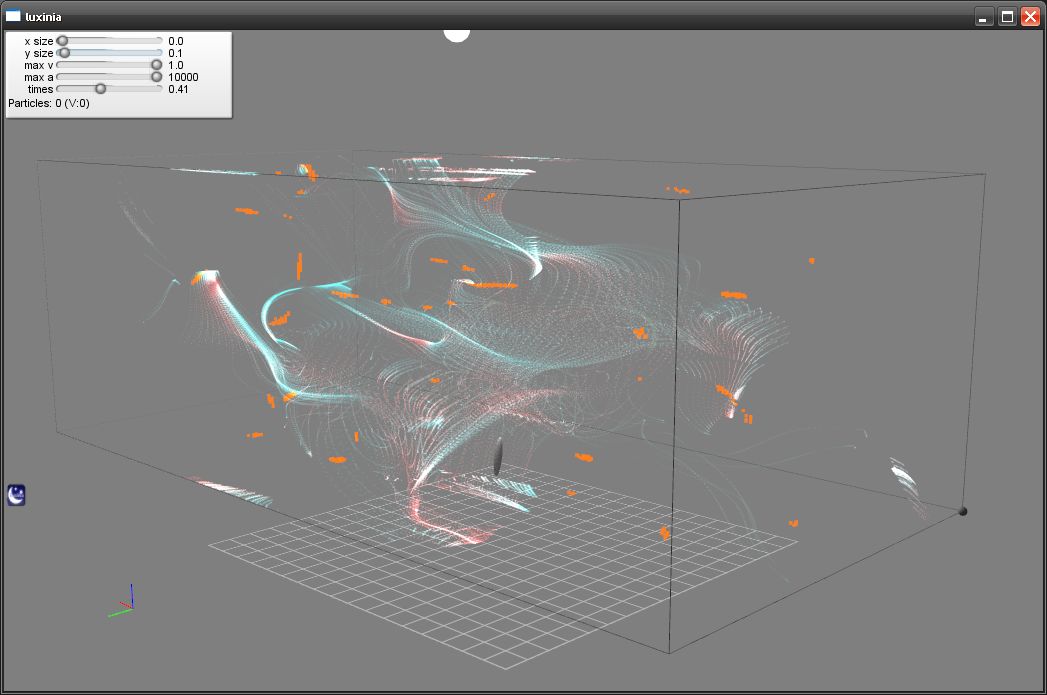Select the white sphere at top of viewport
1047x695 pixels.
click(457, 35)
